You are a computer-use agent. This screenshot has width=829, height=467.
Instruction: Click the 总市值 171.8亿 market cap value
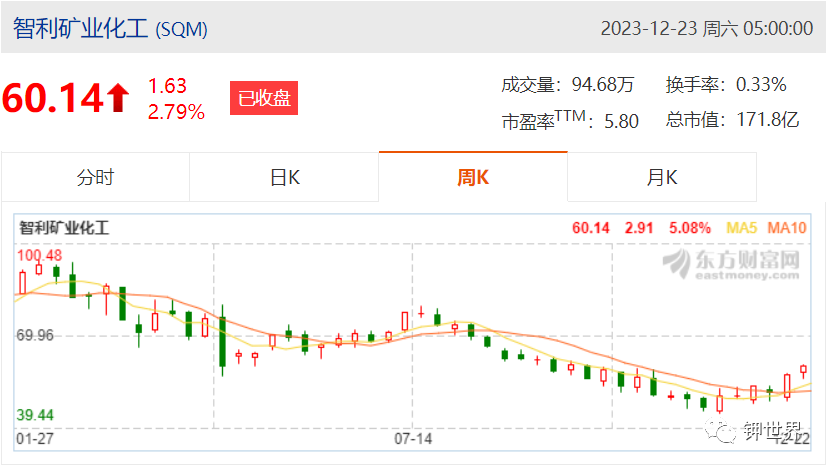768,120
